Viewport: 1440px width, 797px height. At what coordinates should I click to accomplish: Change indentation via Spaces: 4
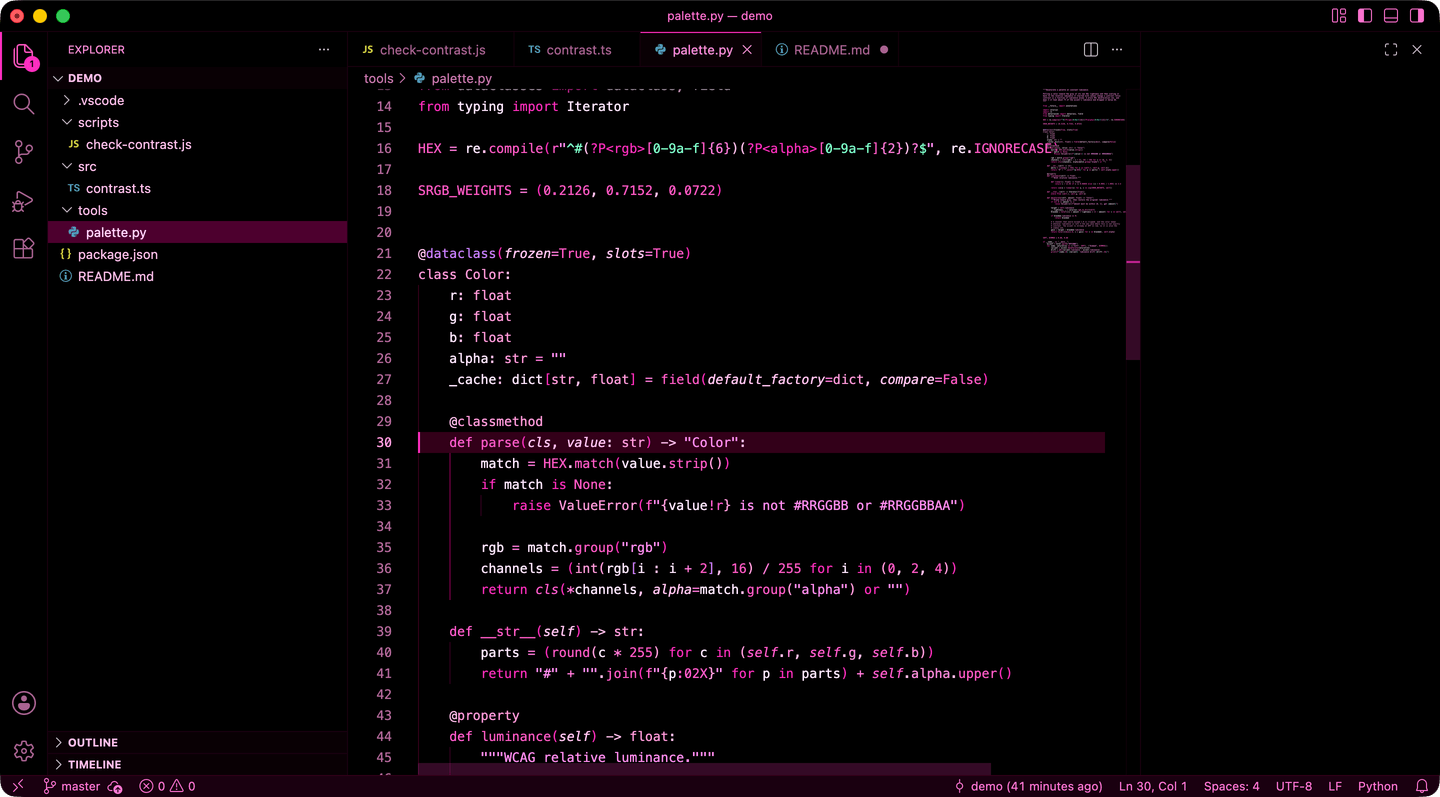coord(1231,786)
